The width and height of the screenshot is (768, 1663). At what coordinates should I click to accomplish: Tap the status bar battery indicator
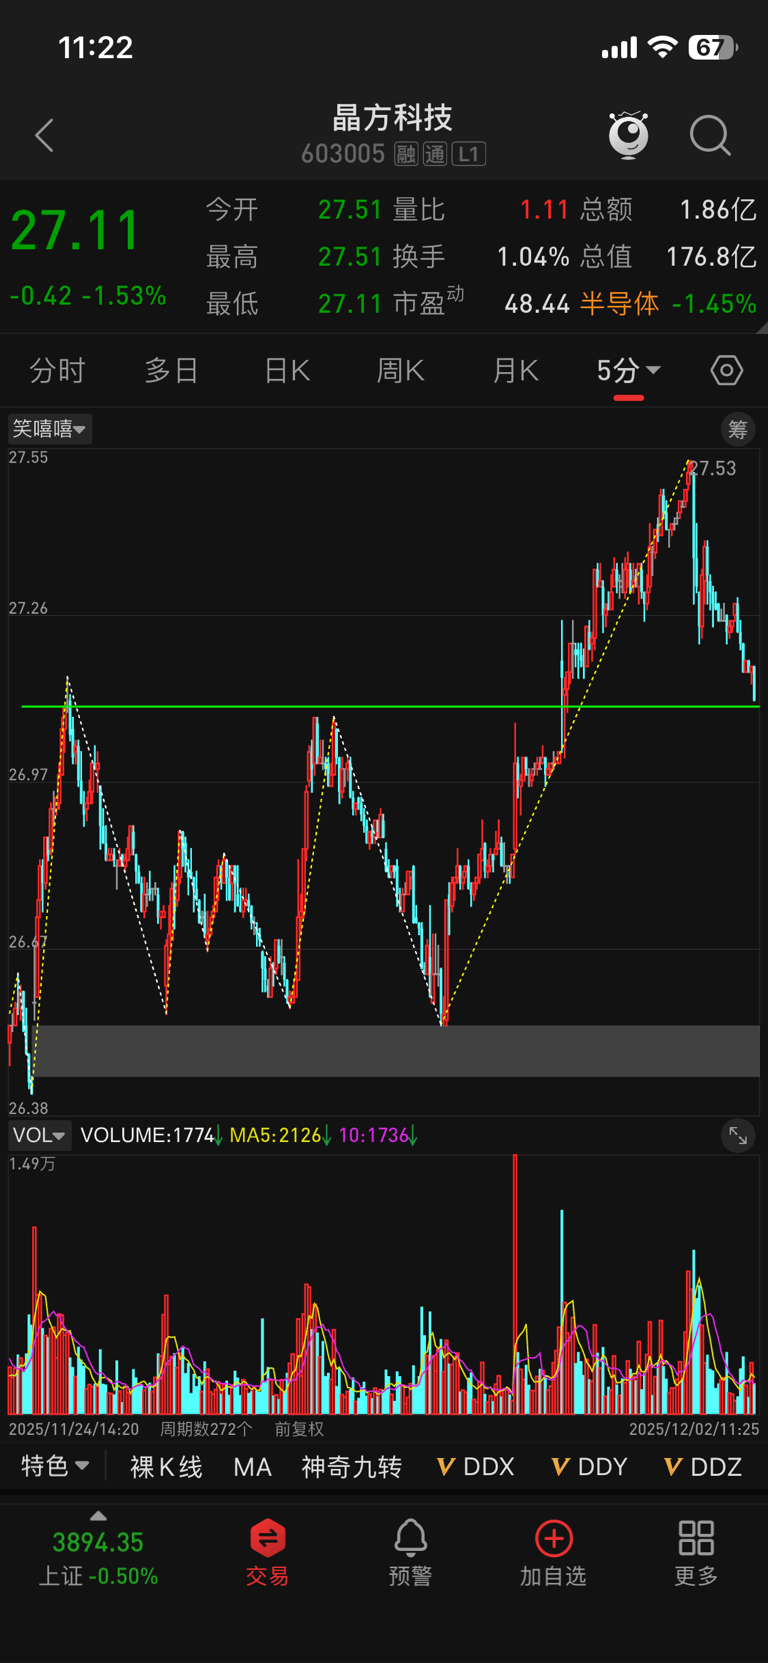(713, 47)
